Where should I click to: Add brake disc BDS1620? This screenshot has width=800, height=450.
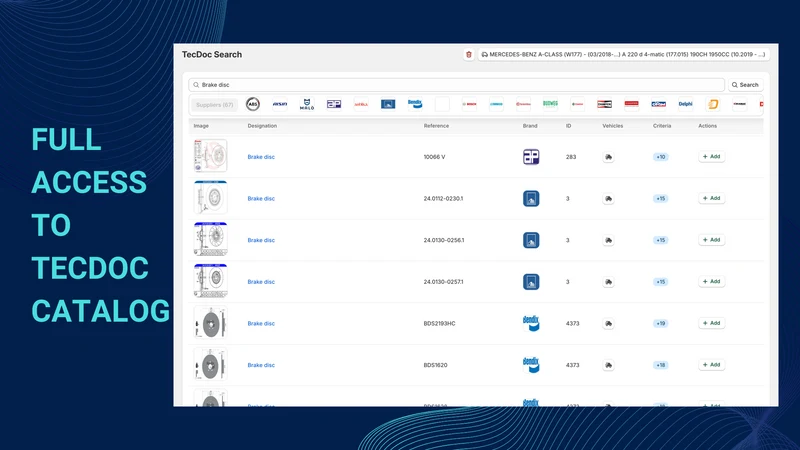(711, 365)
